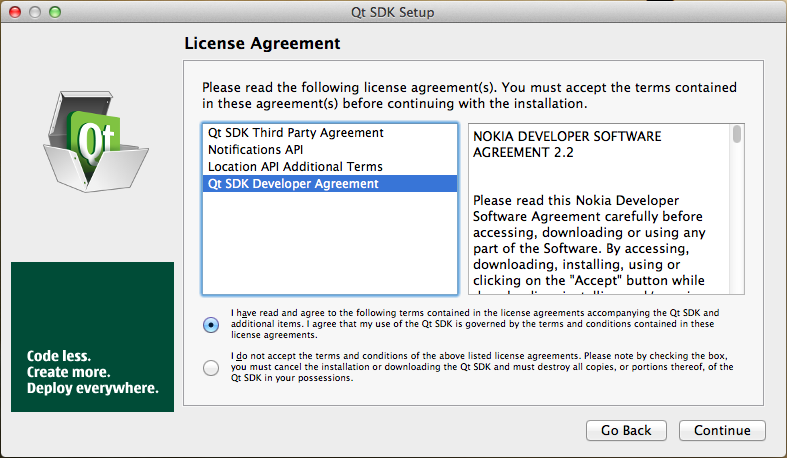This screenshot has height=458, width=787.
Task: Click the 'Qt SDK Setup' window title
Action: pos(393,11)
